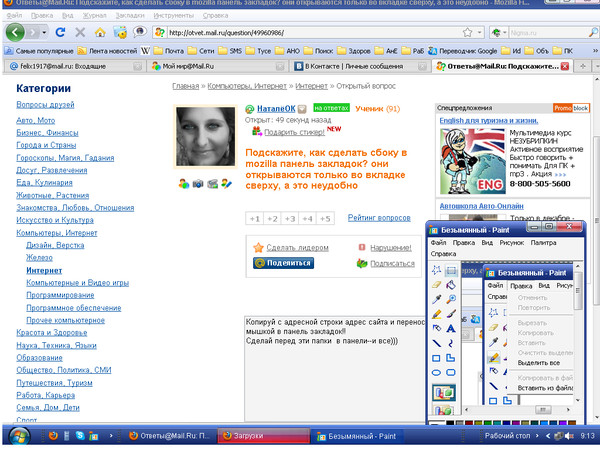Click the Wikipedia W bookmark icon
Viewport: 600px width, 450px height.
(x=145, y=51)
